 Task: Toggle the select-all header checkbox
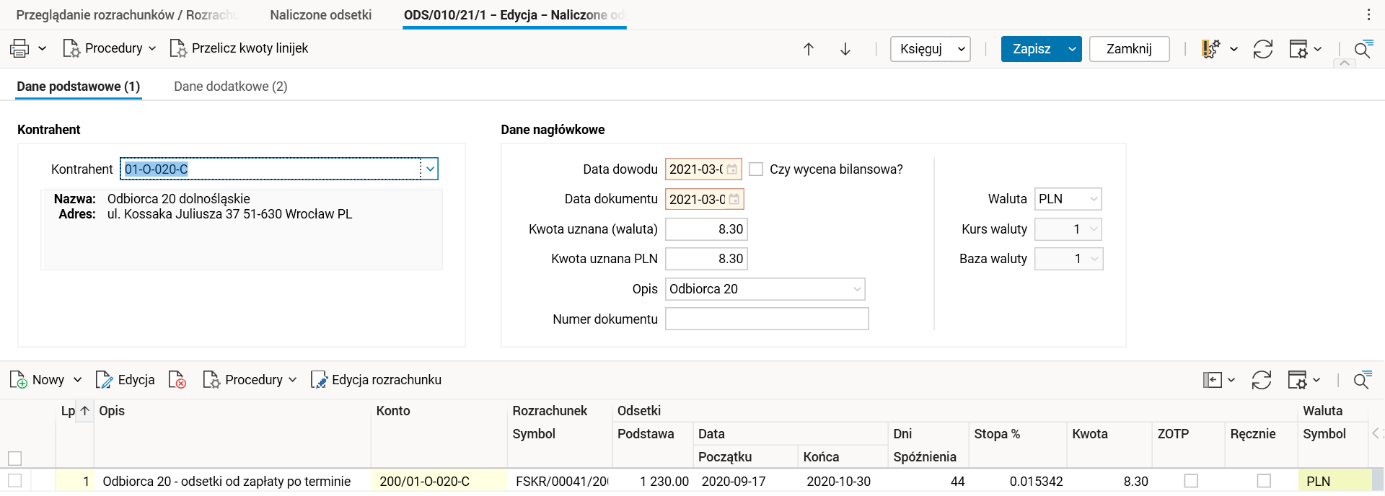(15, 458)
